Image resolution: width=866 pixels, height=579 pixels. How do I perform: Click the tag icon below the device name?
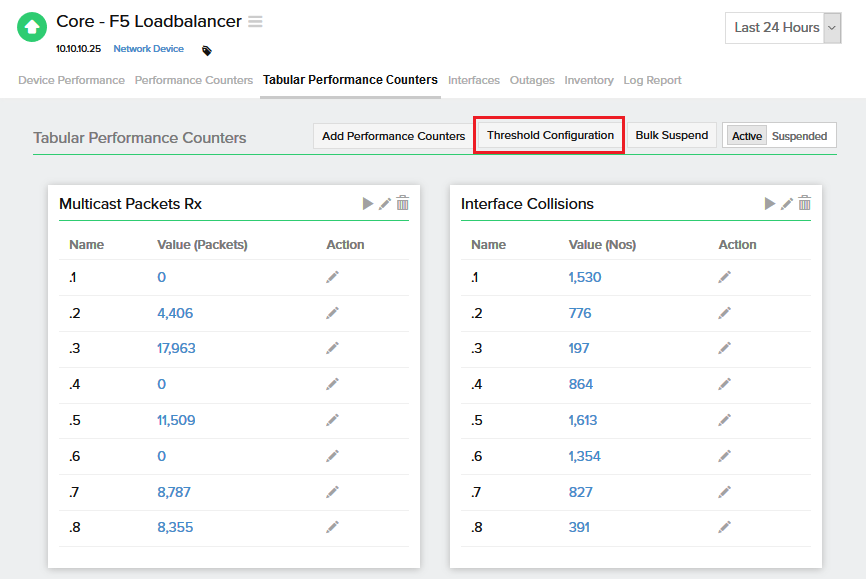(x=207, y=50)
